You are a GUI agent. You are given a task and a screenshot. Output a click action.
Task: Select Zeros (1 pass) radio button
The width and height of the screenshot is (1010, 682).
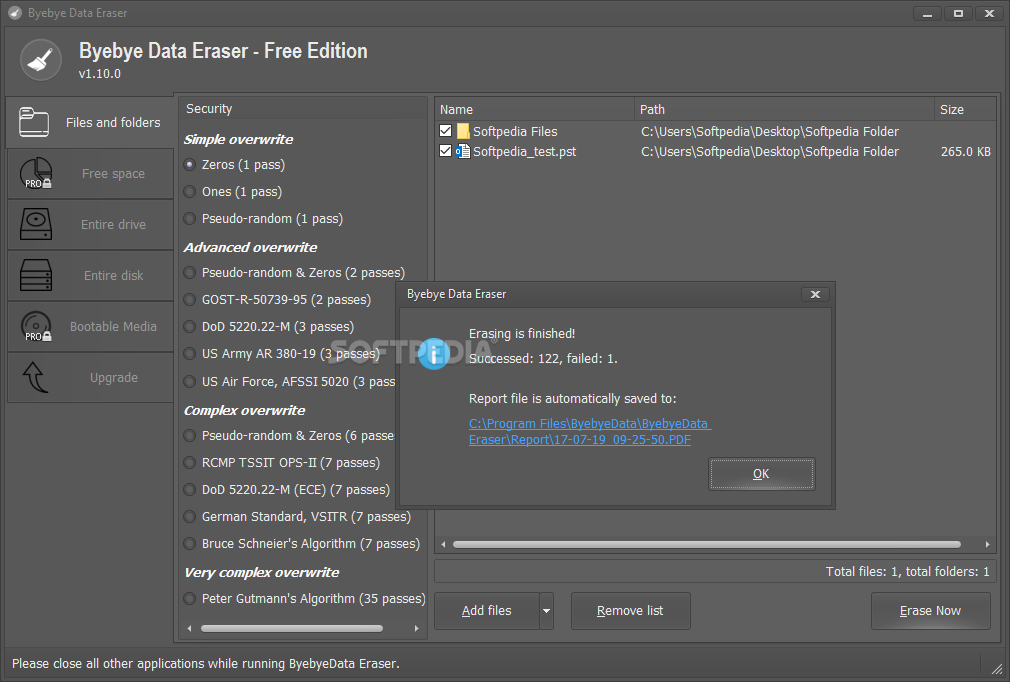pyautogui.click(x=189, y=165)
